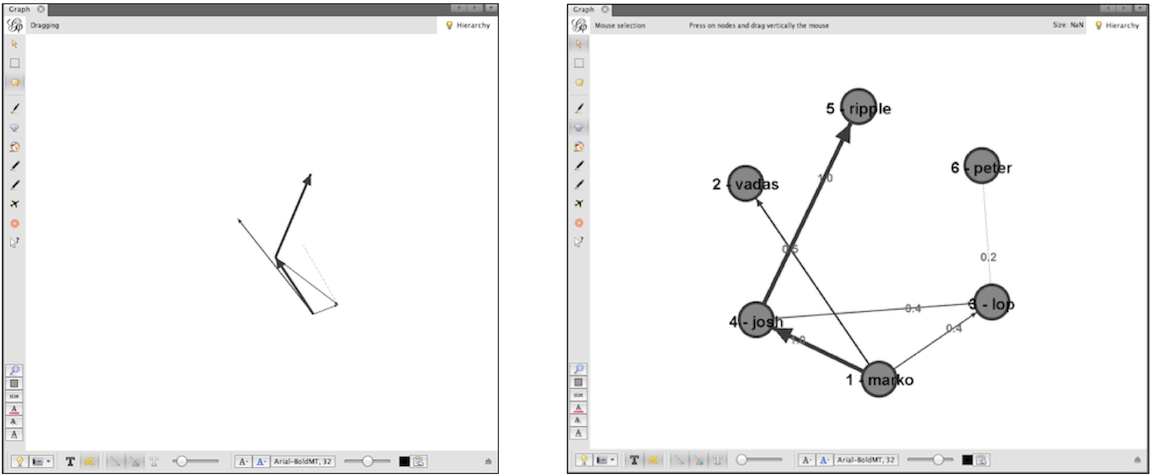The height and width of the screenshot is (475, 1152).
Task: Open the blue 'A' color mode dropdown, left window
Action: pos(260,461)
